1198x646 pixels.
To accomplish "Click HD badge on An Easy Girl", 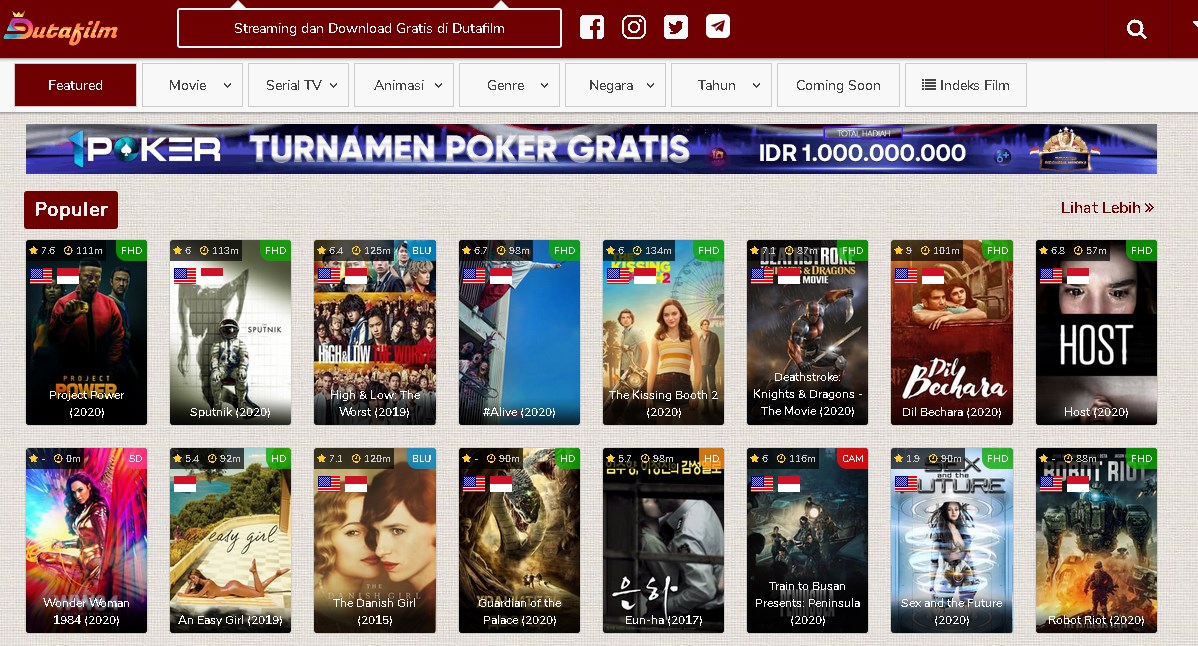I will tap(279, 459).
